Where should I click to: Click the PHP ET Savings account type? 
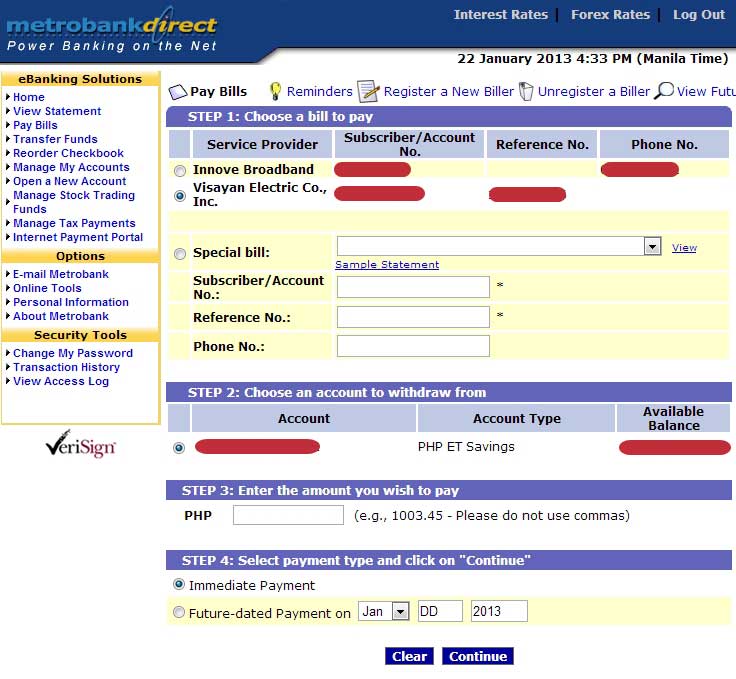click(466, 447)
